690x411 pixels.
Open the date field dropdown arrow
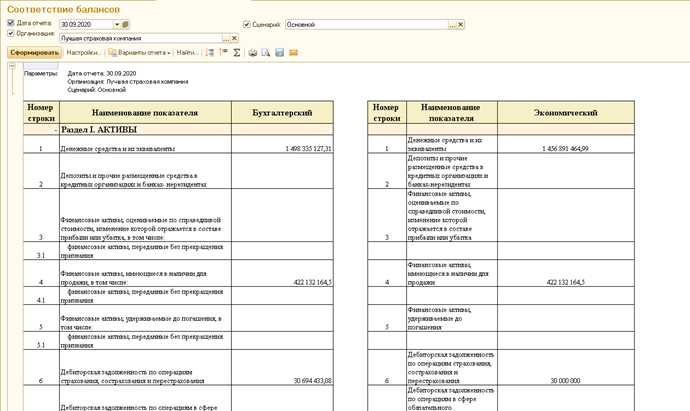(x=117, y=25)
